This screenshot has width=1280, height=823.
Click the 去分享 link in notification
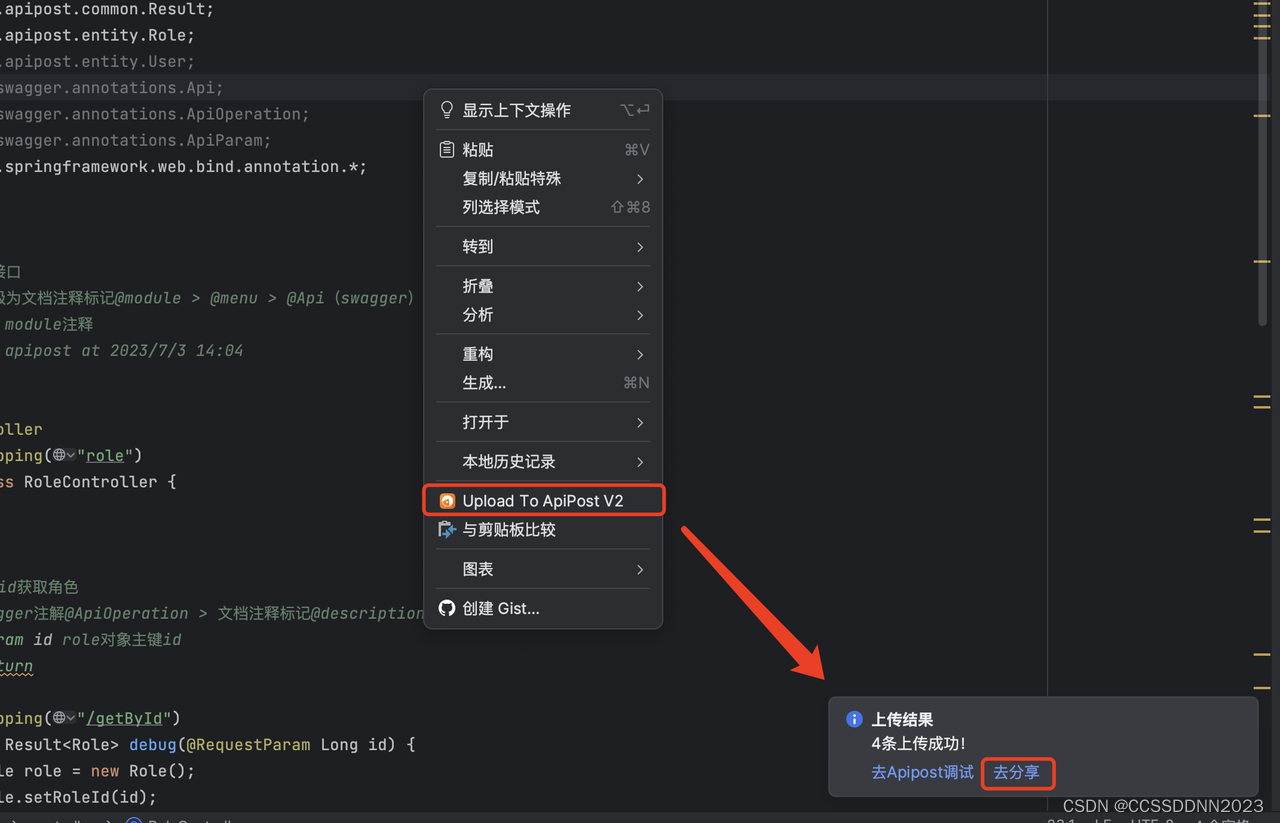(1016, 772)
